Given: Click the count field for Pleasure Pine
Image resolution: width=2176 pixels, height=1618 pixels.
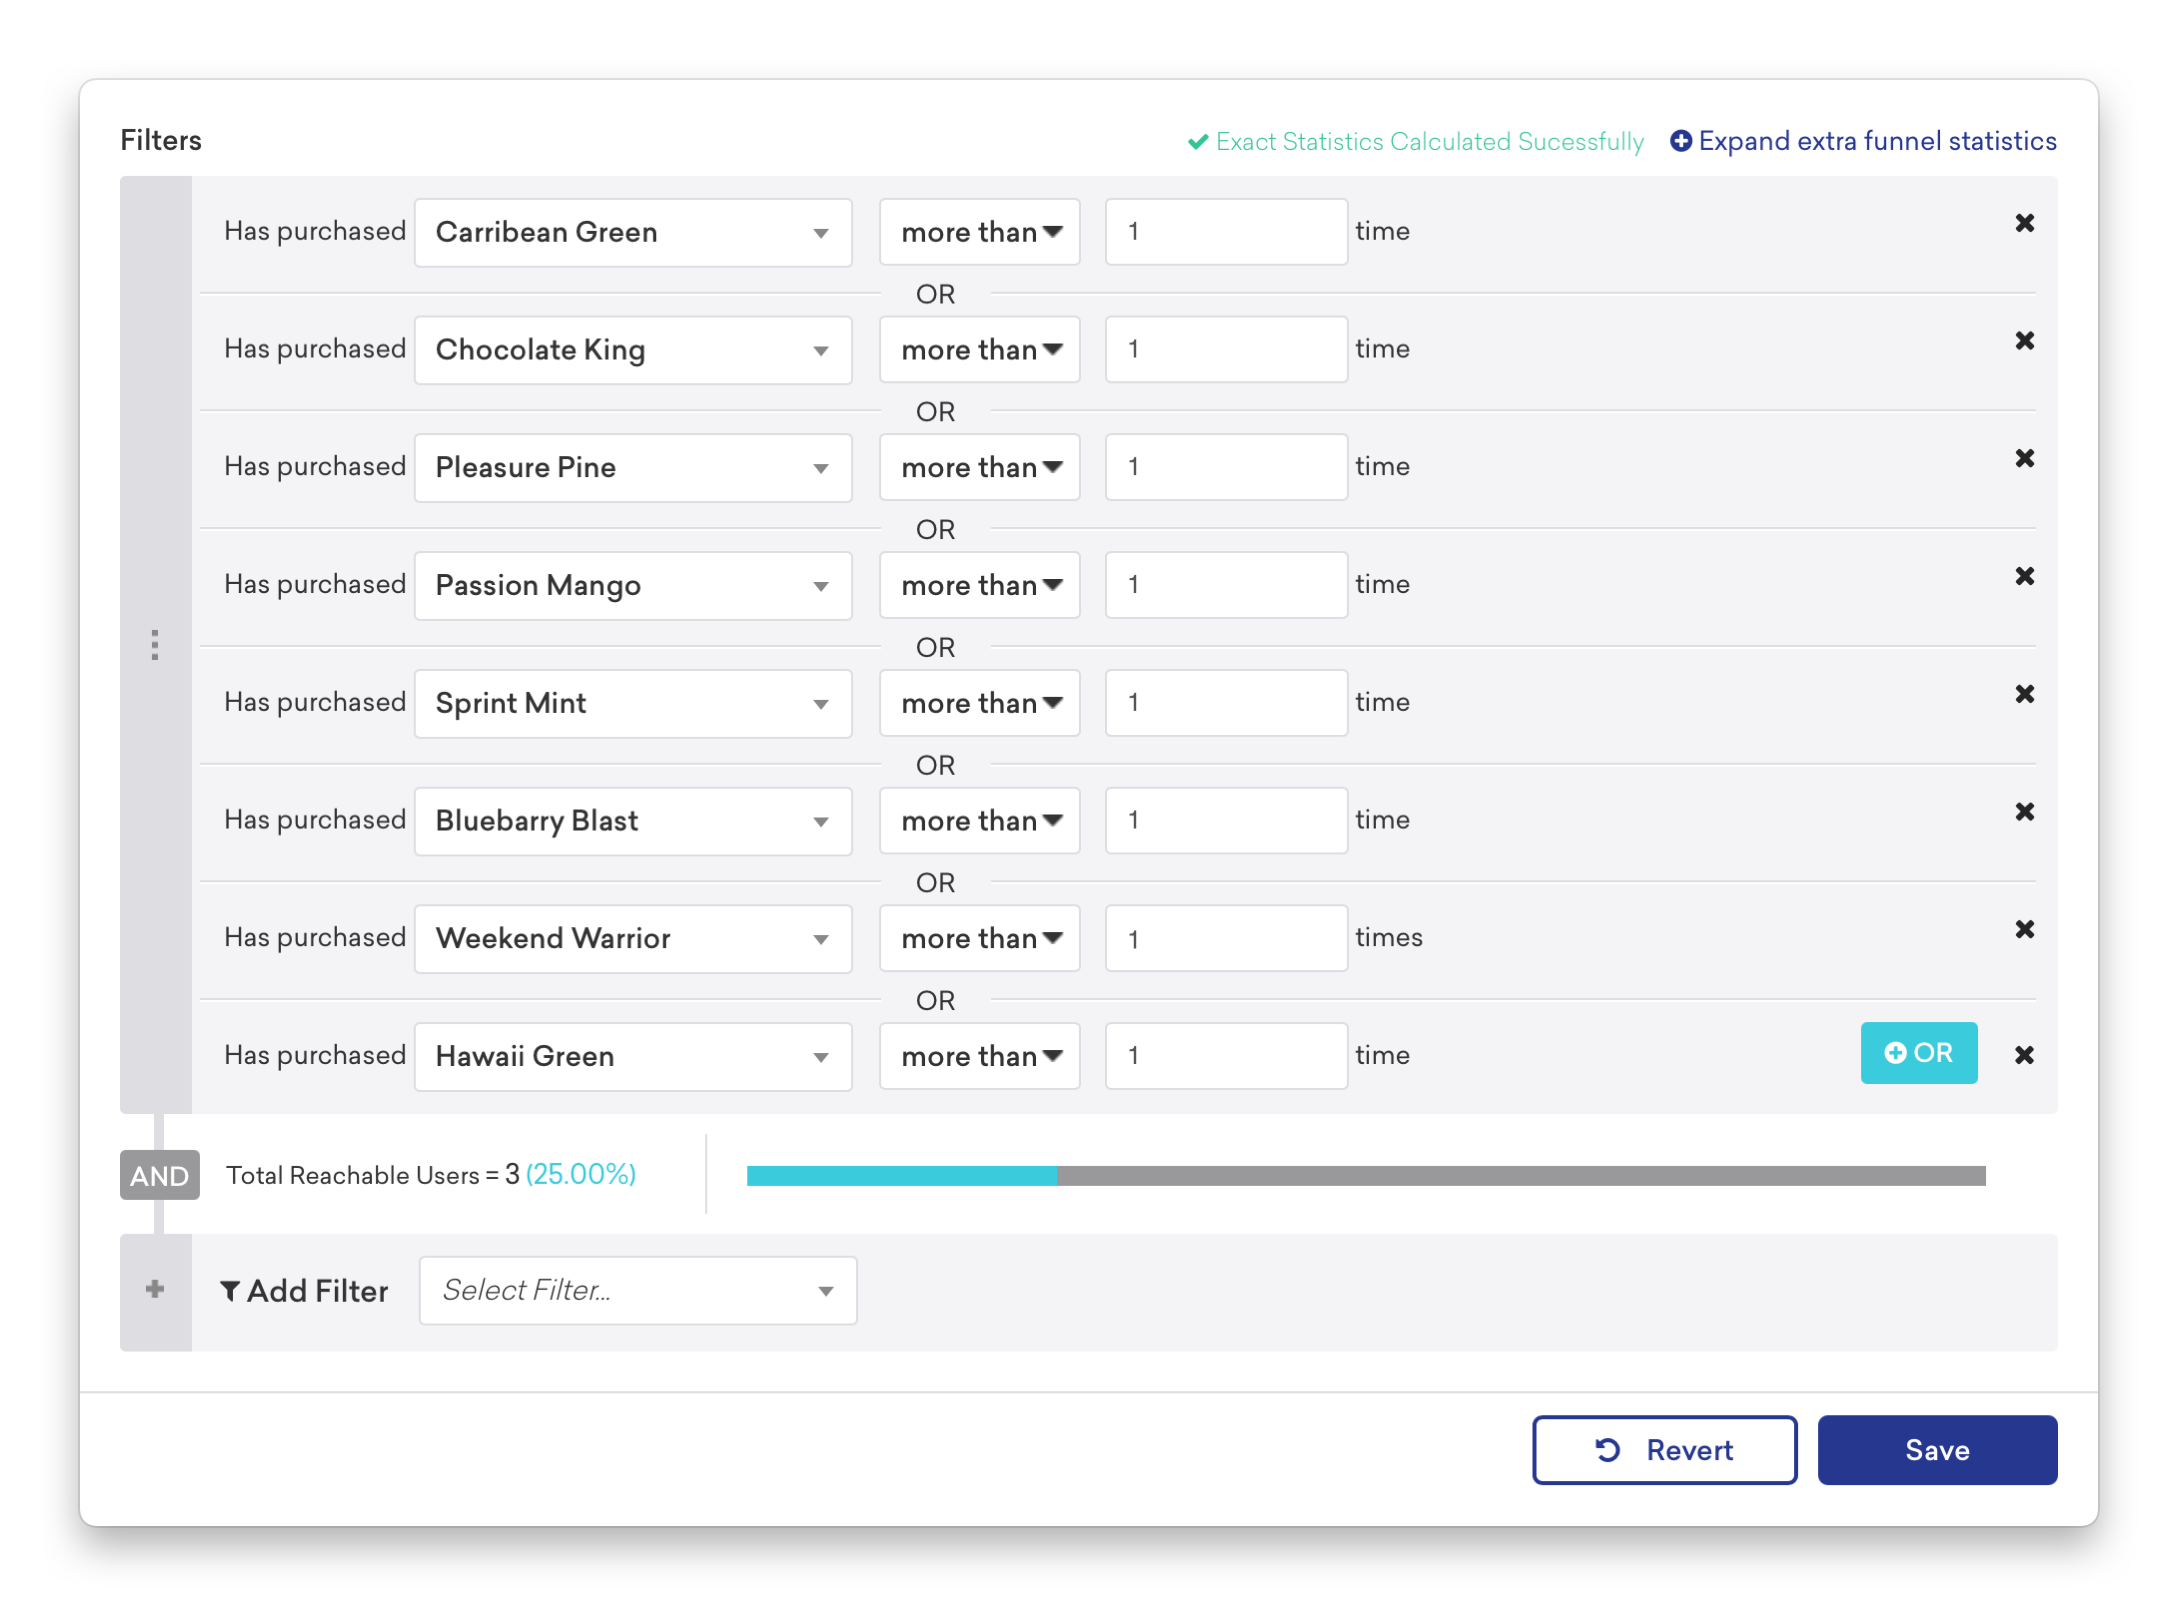Looking at the screenshot, I should [1226, 467].
